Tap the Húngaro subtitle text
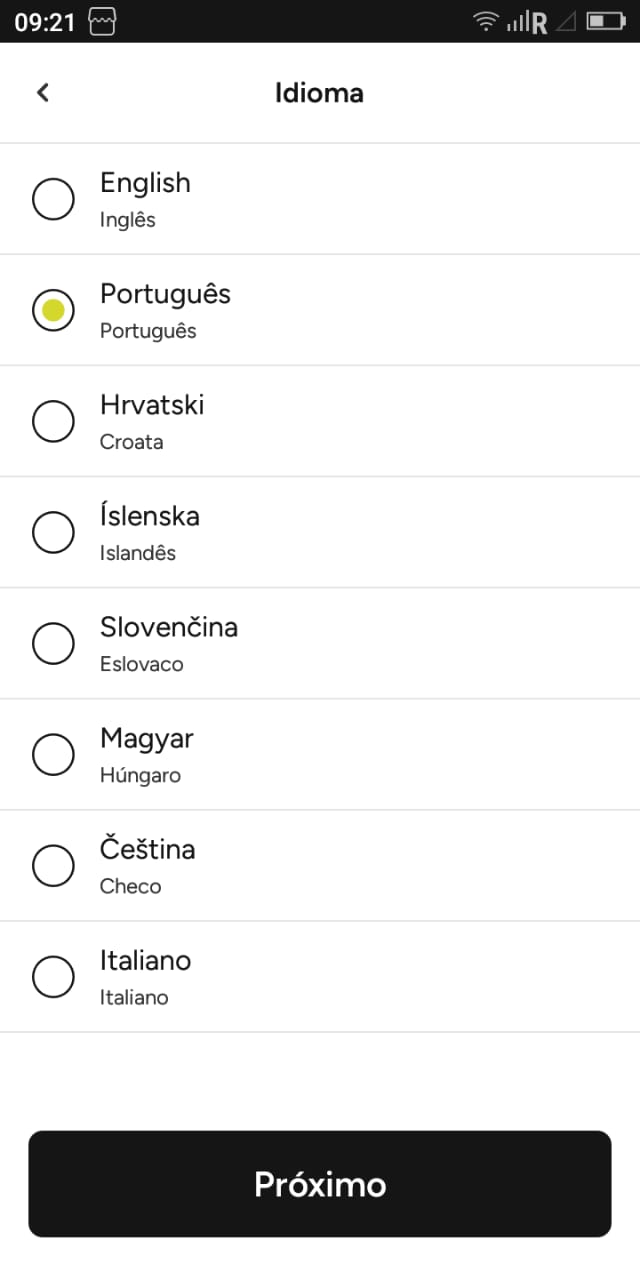Viewport: 640px width, 1280px height. [140, 775]
